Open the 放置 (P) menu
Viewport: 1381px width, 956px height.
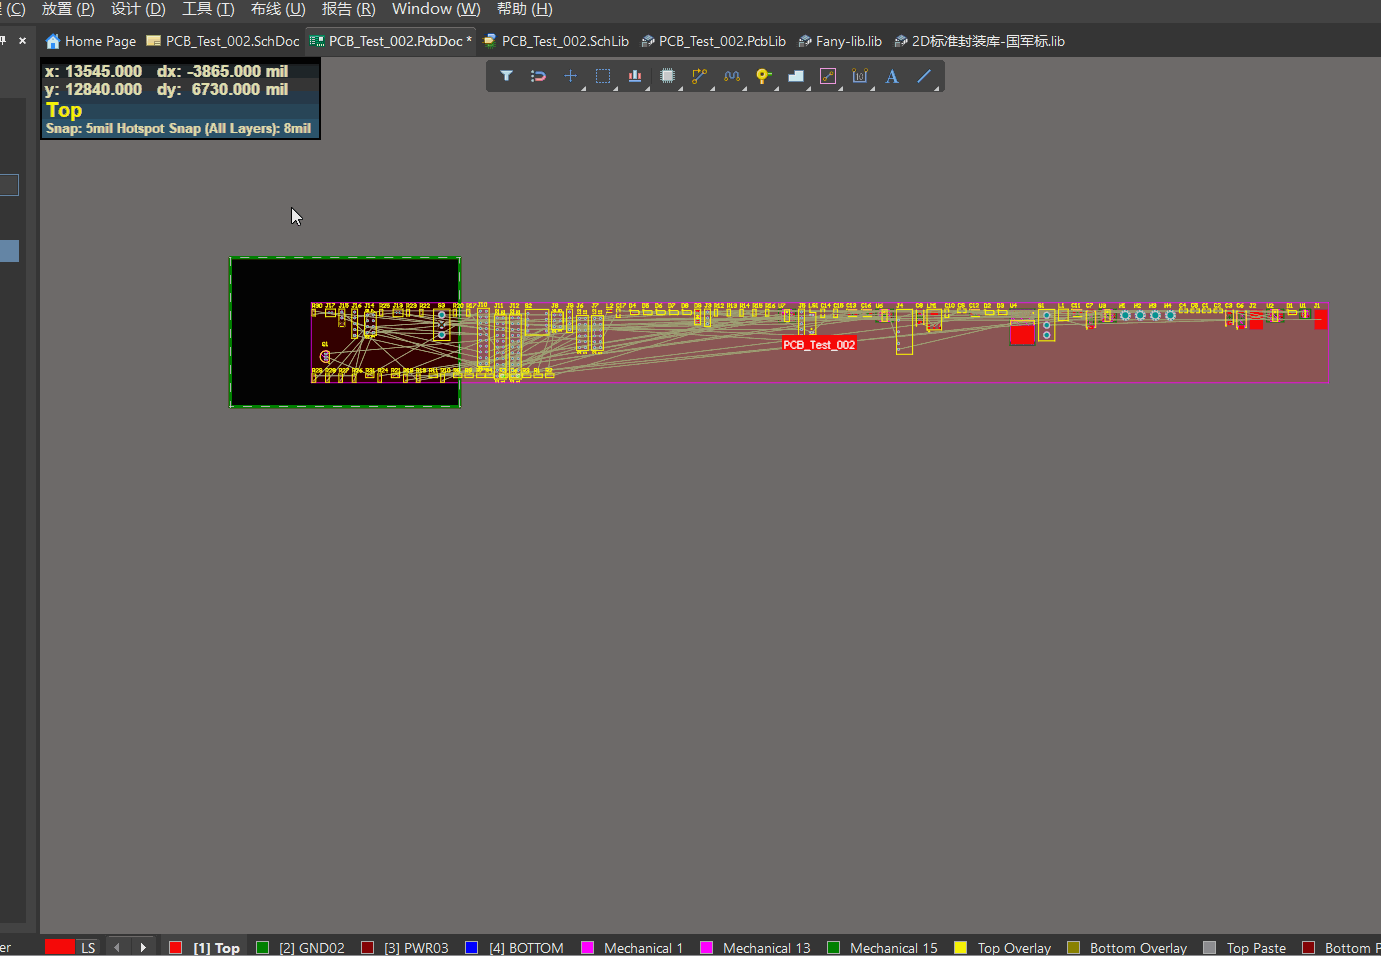pyautogui.click(x=68, y=9)
